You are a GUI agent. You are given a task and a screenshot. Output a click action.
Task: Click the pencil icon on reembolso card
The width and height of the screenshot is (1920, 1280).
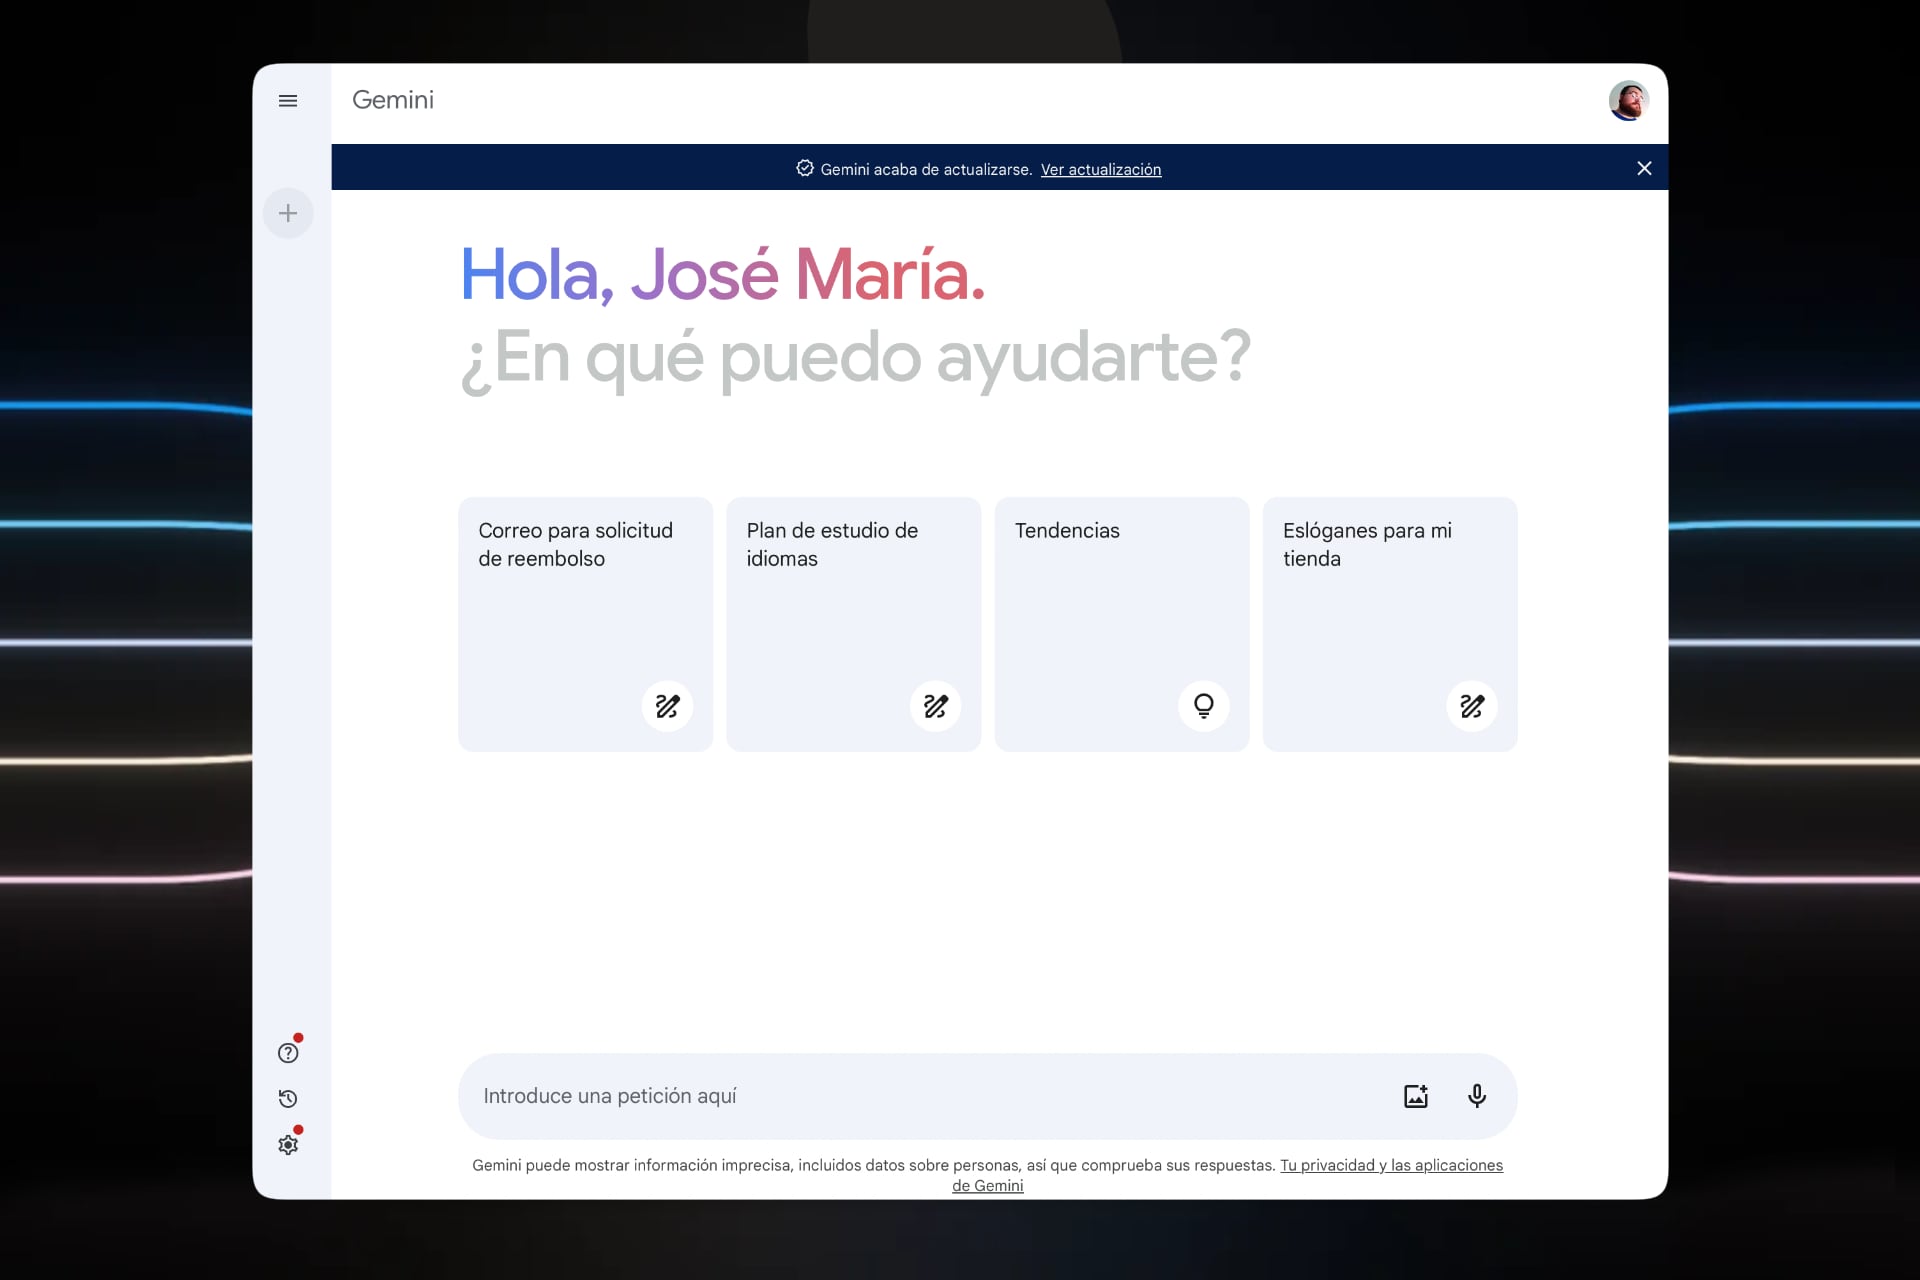click(667, 706)
